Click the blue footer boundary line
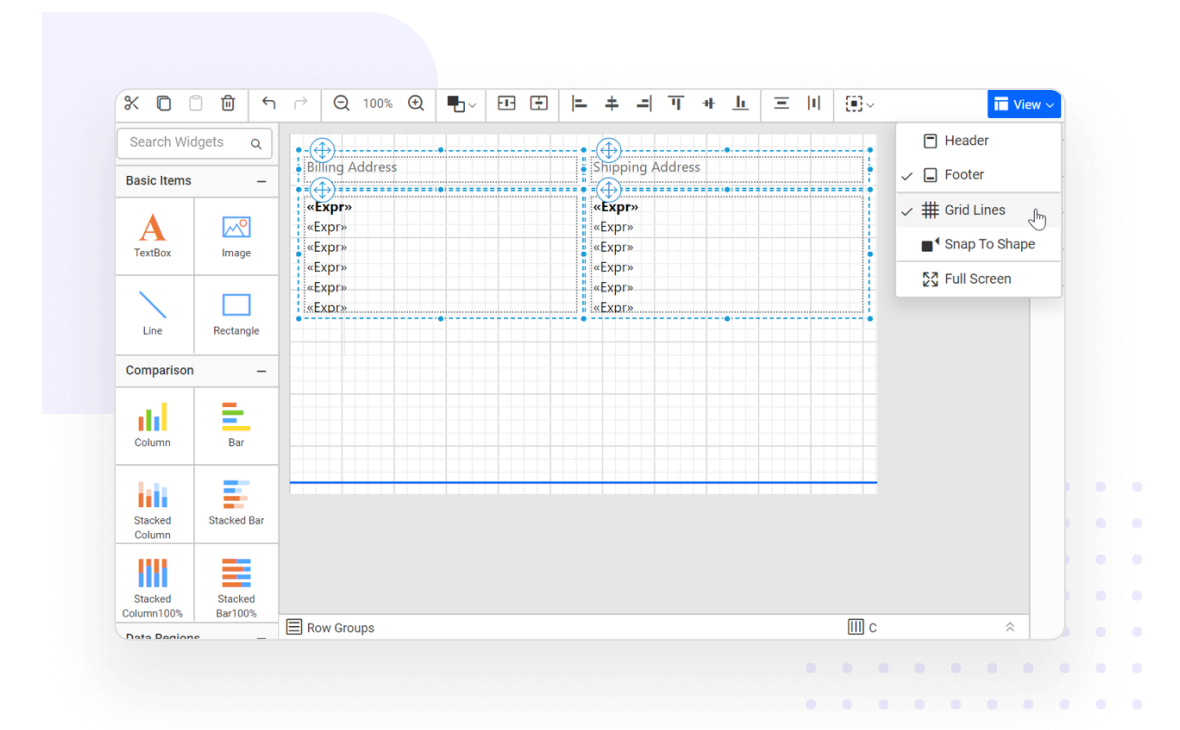The image size is (1180, 730). (x=583, y=482)
